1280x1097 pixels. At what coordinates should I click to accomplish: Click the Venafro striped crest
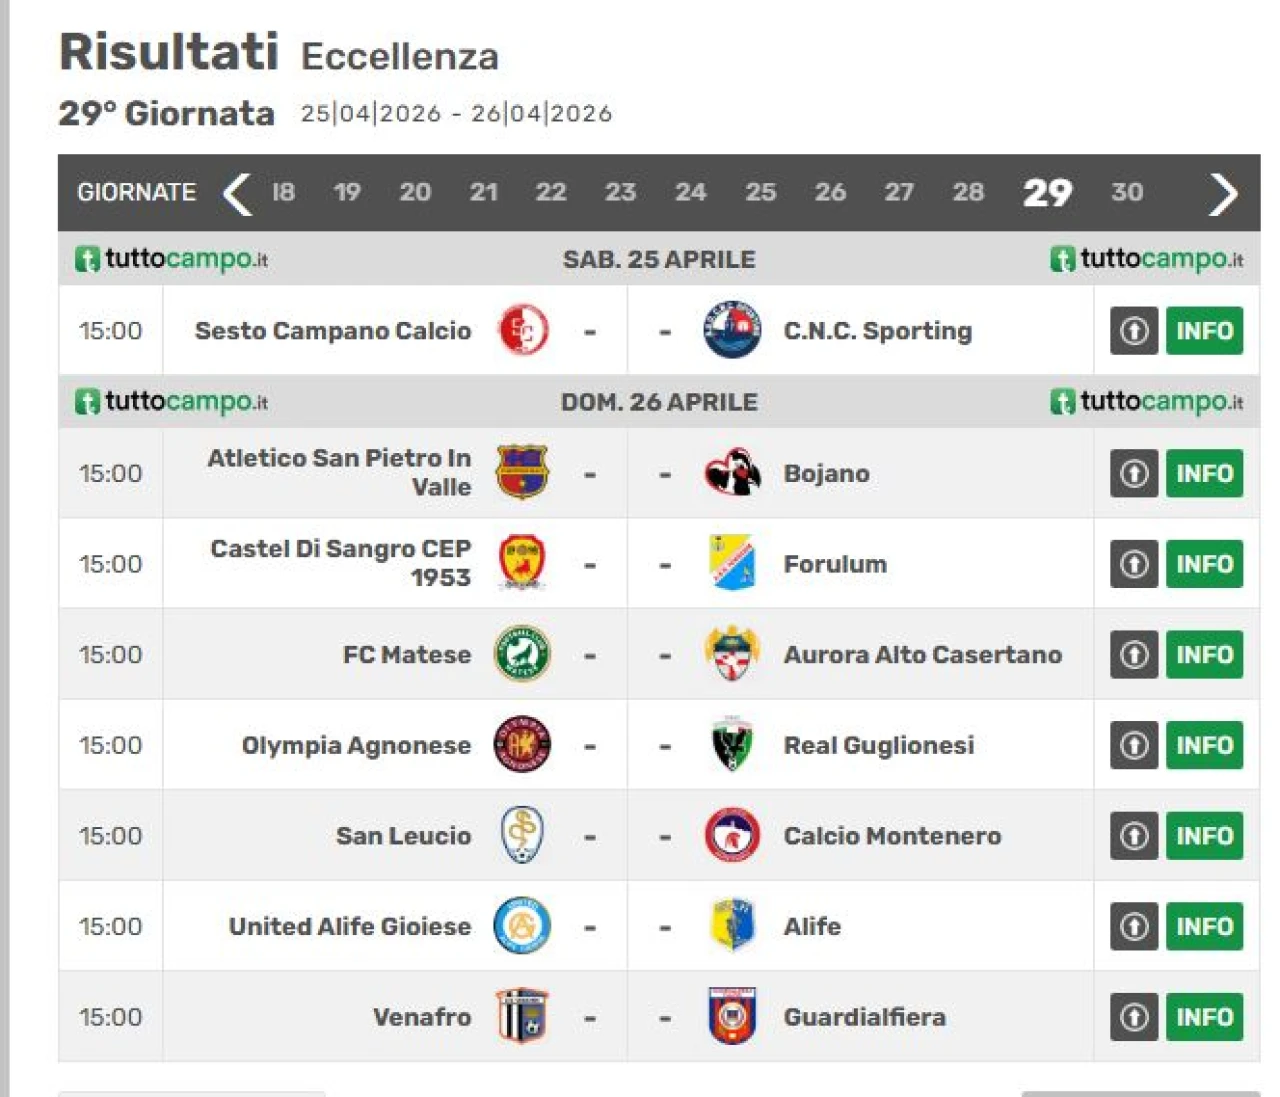[x=522, y=1016]
